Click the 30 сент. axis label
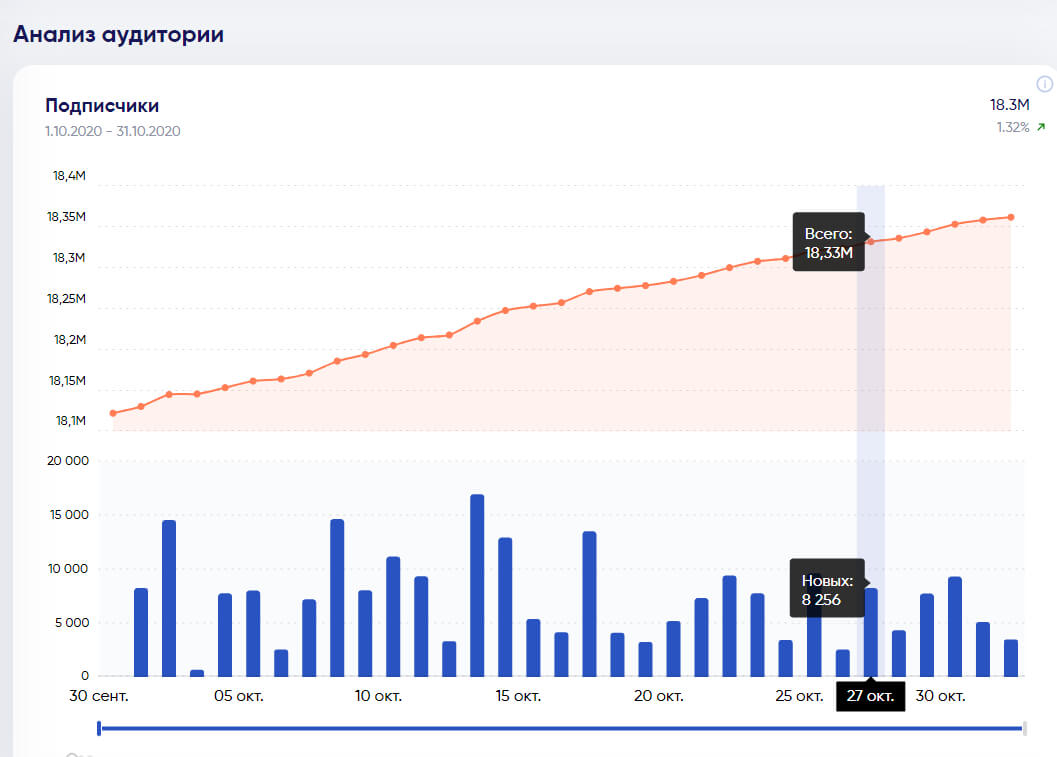Image resolution: width=1057 pixels, height=757 pixels. tap(99, 696)
